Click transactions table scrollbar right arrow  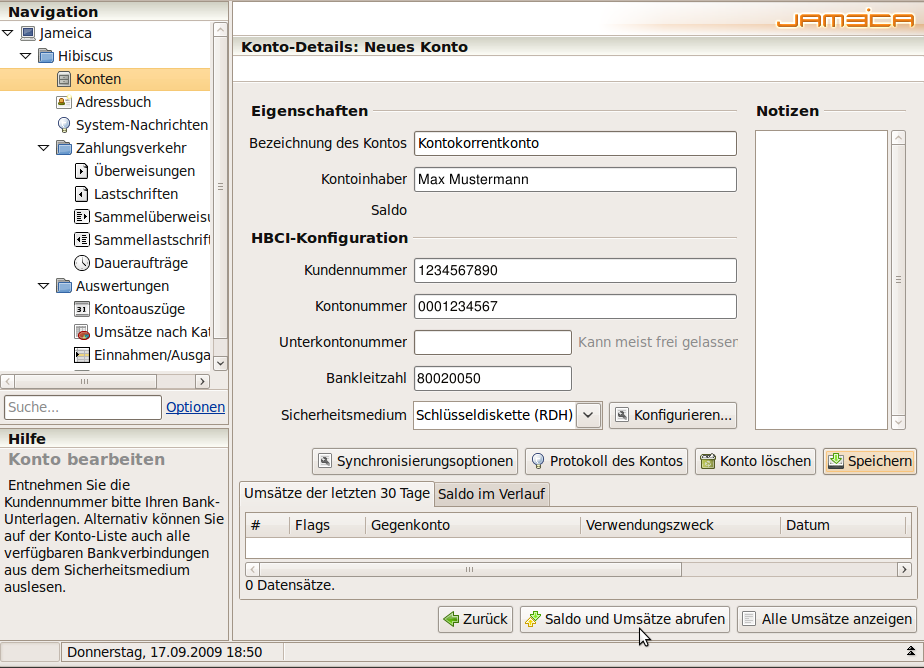tap(904, 569)
